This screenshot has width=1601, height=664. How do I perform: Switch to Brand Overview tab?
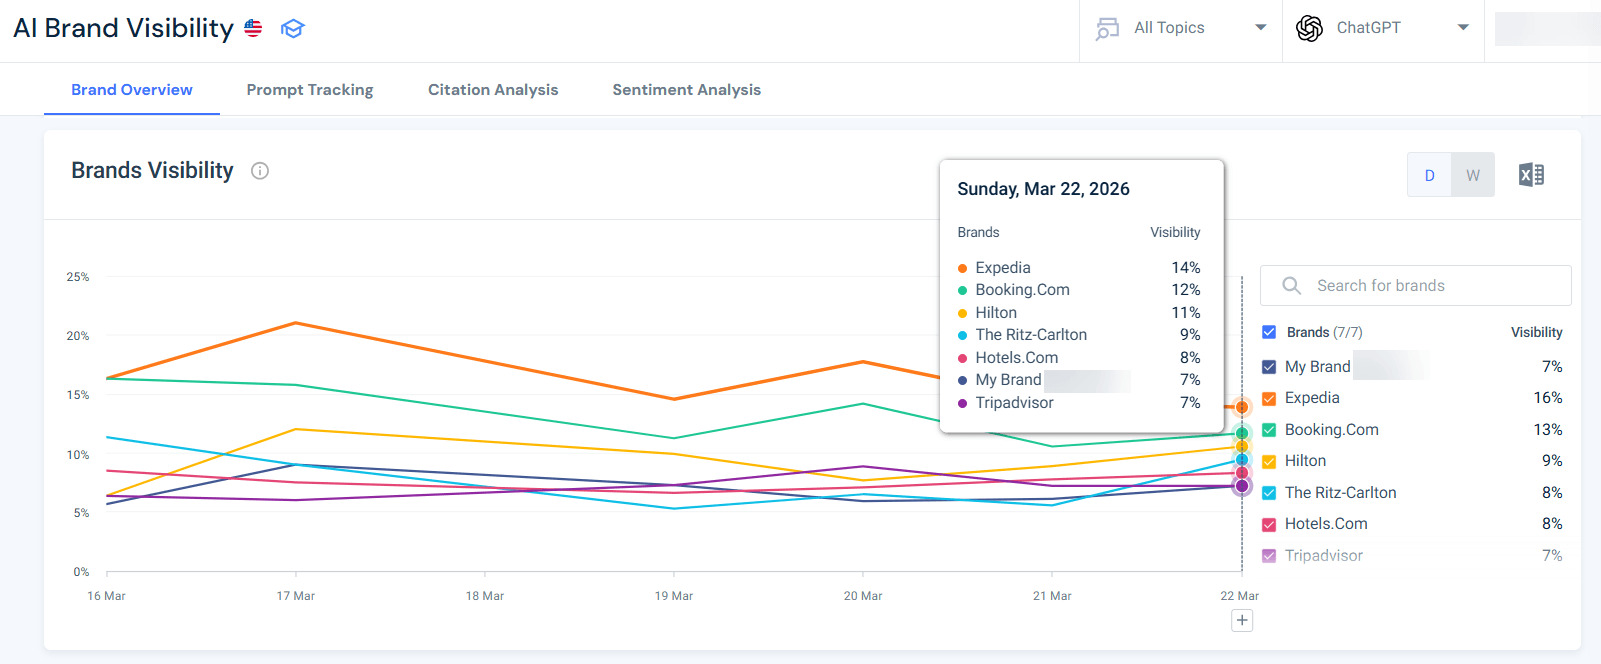[x=132, y=90]
